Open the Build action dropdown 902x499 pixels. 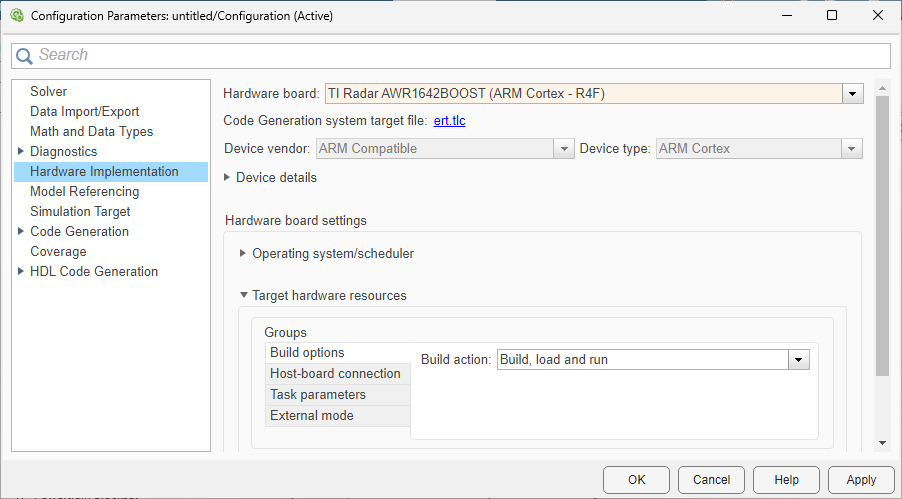click(x=798, y=360)
